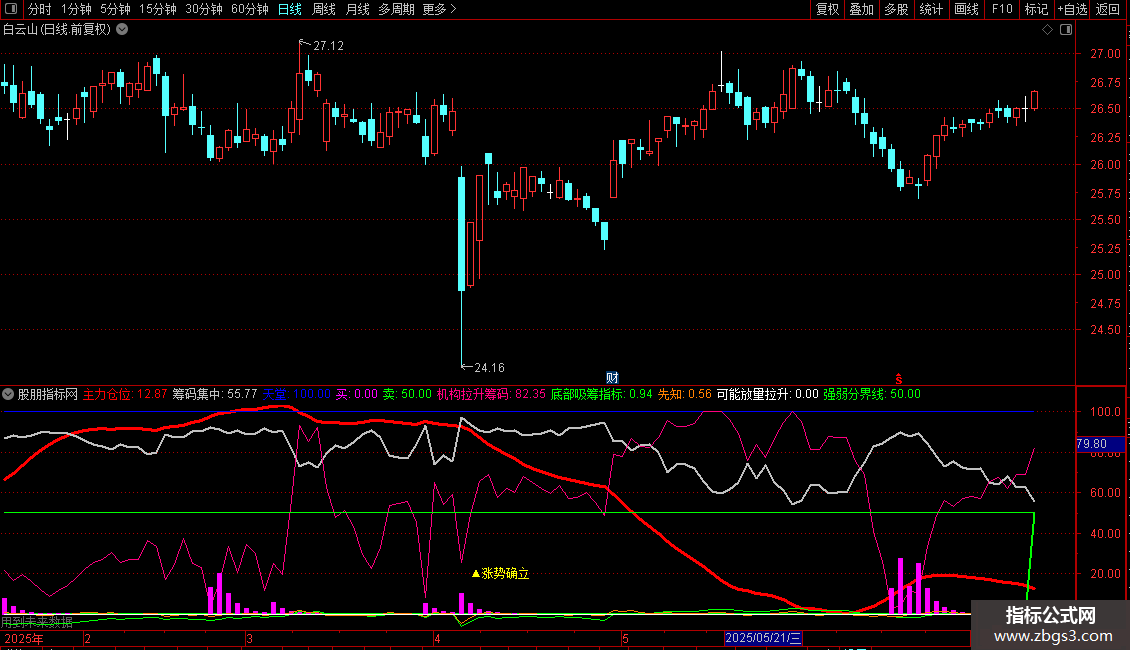This screenshot has width=1130, height=650.
Task: Click the 底部吸筹指标 0.94 value
Action: [602, 394]
